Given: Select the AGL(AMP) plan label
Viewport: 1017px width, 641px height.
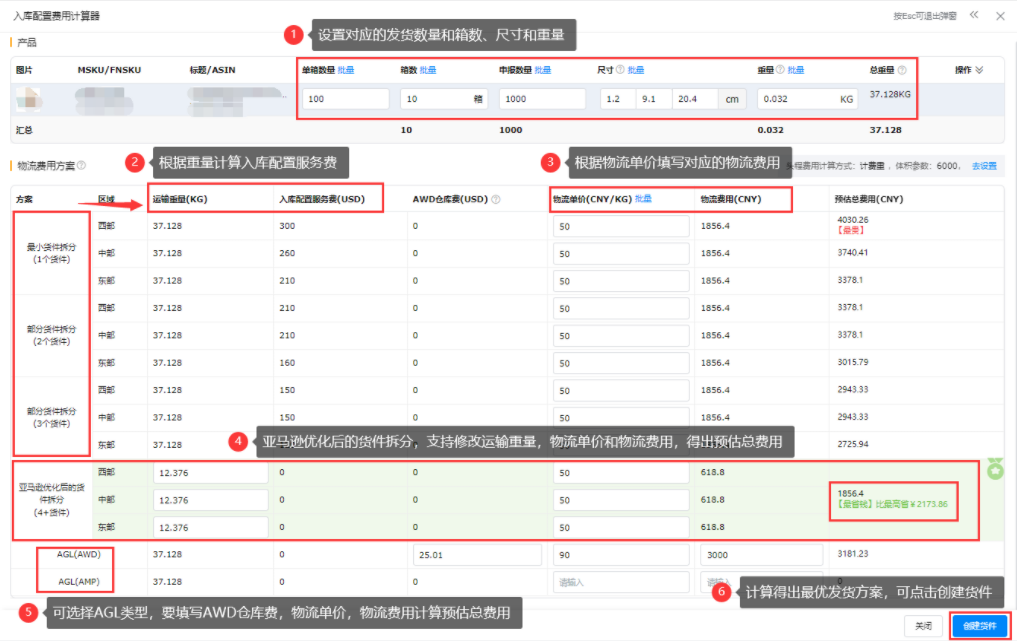Looking at the screenshot, I should [x=78, y=582].
